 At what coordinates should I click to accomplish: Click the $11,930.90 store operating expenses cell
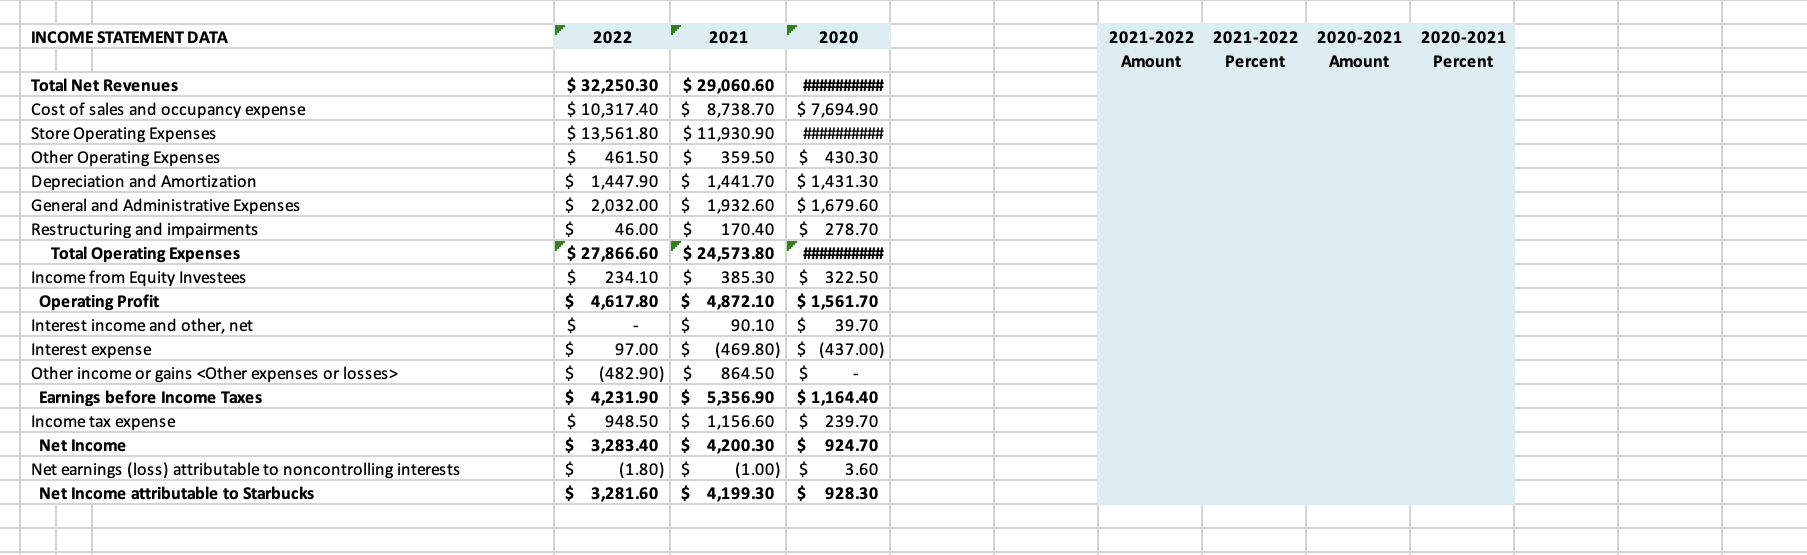728,133
